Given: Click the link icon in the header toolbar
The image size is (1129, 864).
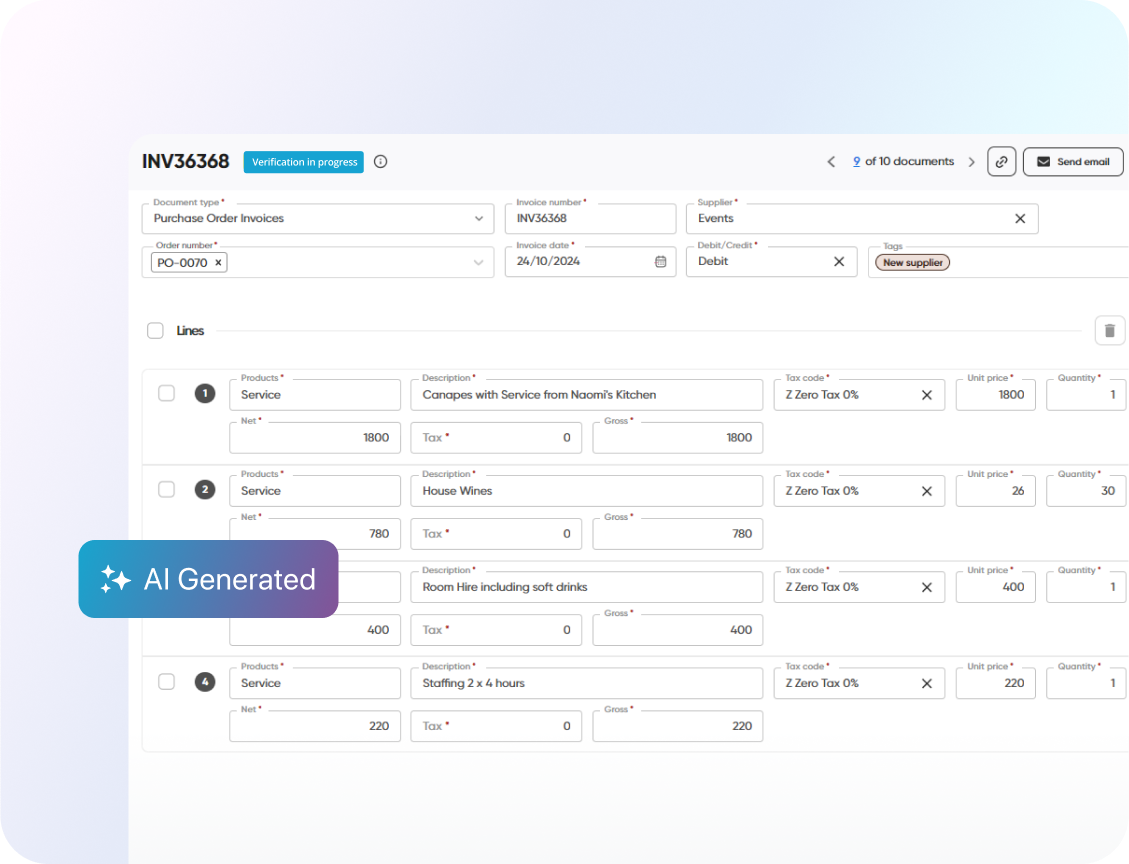Looking at the screenshot, I should [x=1002, y=161].
